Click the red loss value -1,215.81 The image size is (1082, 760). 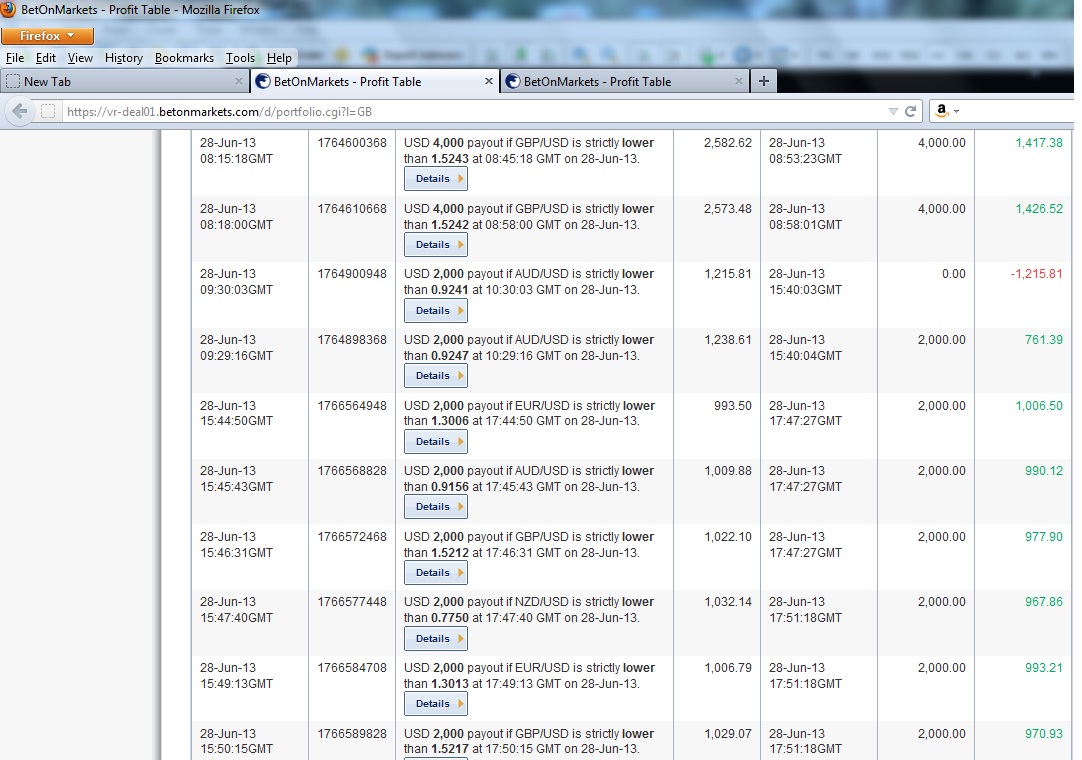(x=1036, y=274)
